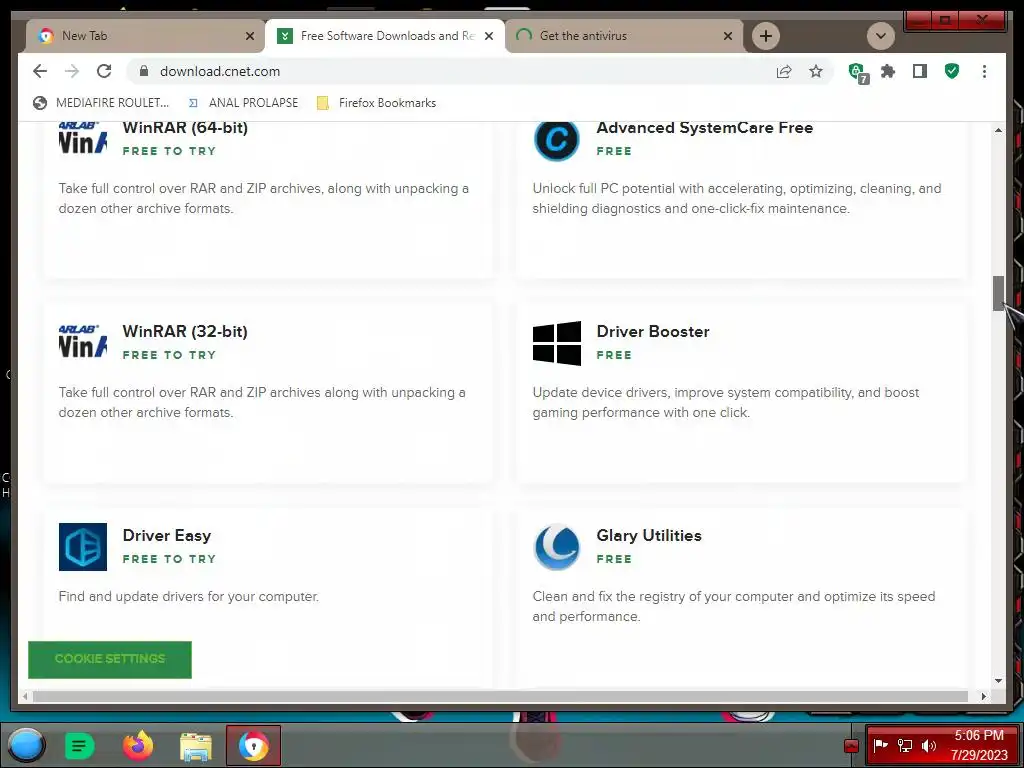Open the Driver Booster link
The height and width of the screenshot is (768, 1024).
click(653, 331)
